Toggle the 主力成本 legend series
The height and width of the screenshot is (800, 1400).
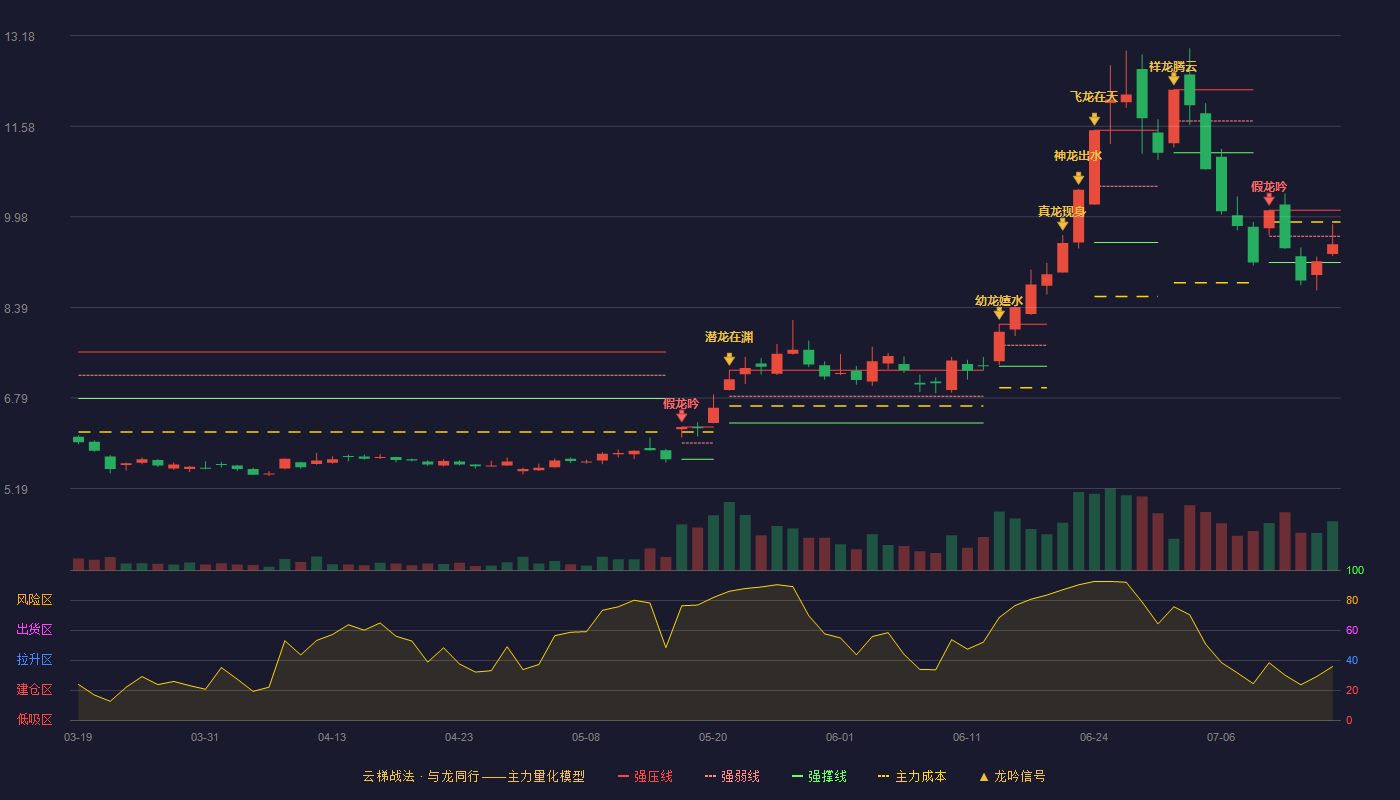911,776
